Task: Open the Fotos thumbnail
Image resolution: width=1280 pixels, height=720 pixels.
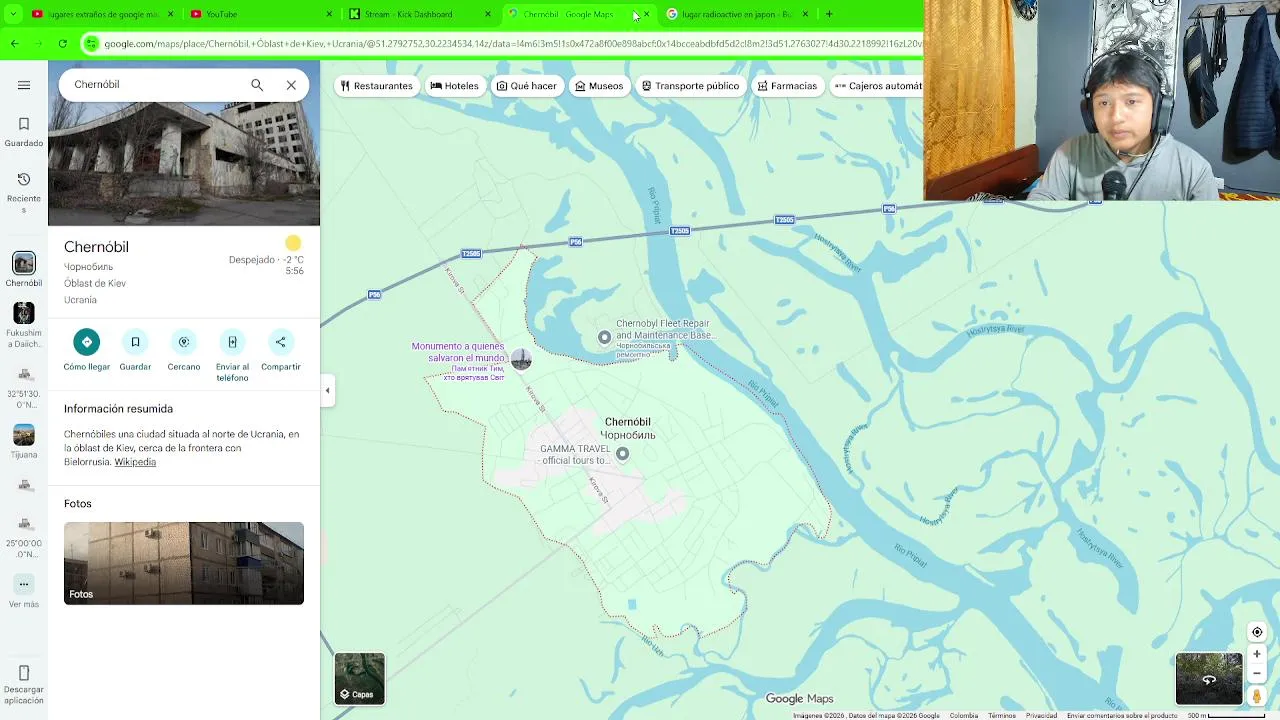Action: 184,563
